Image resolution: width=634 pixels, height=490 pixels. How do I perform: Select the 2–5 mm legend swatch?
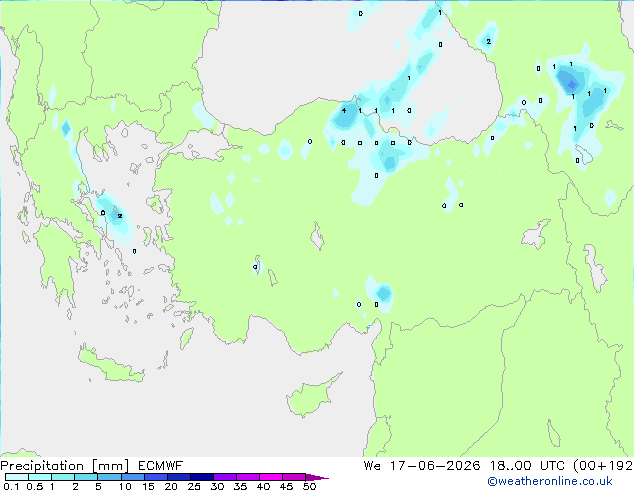click(86, 477)
